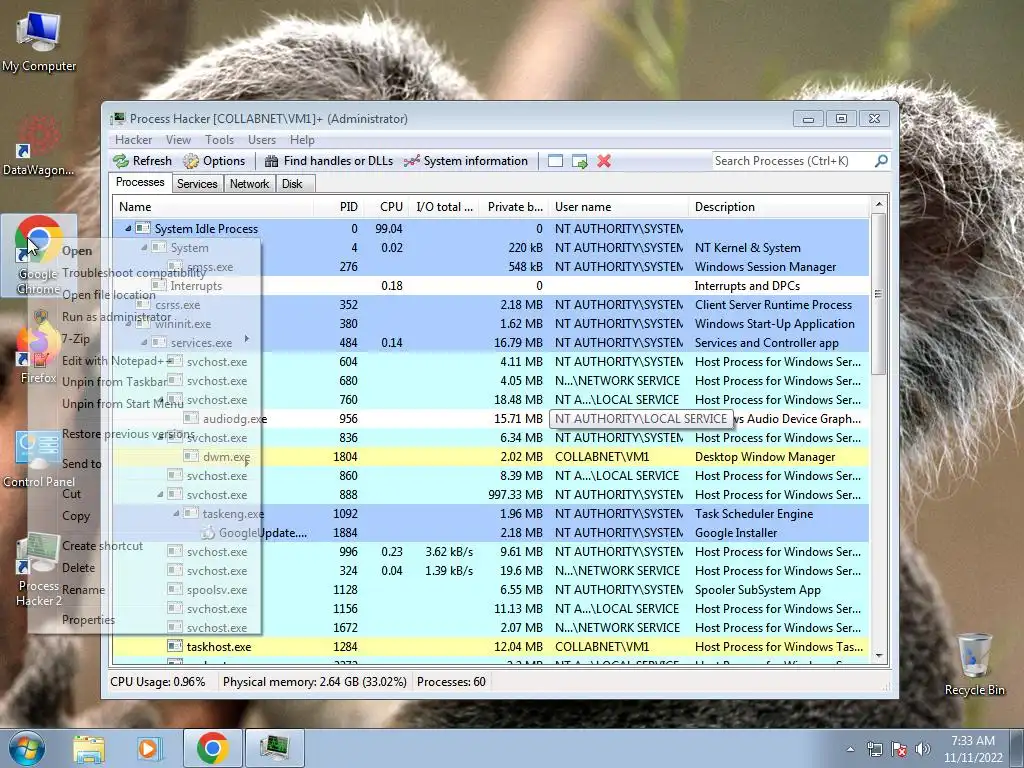Sort by the PID column header

coord(339,207)
